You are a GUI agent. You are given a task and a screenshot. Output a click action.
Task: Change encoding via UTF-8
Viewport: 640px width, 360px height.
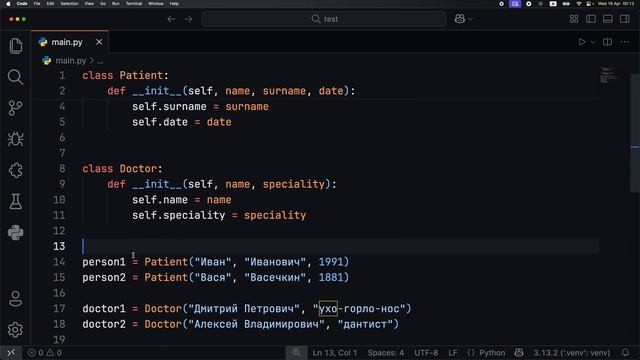pos(426,353)
